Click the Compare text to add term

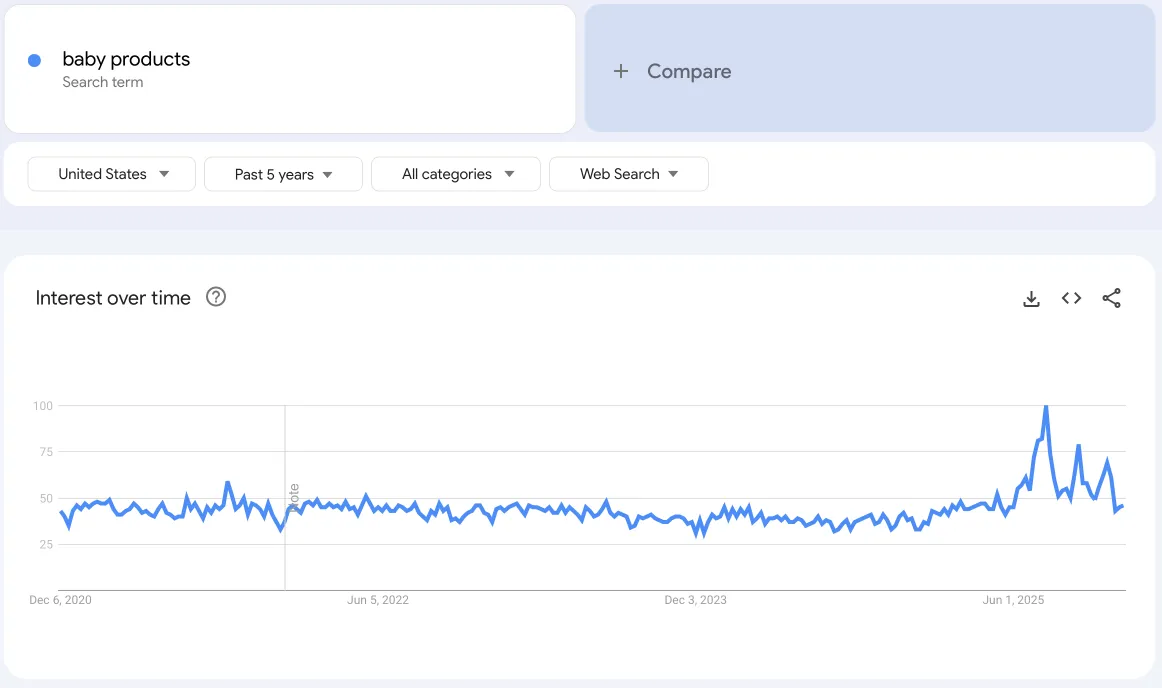pos(689,71)
